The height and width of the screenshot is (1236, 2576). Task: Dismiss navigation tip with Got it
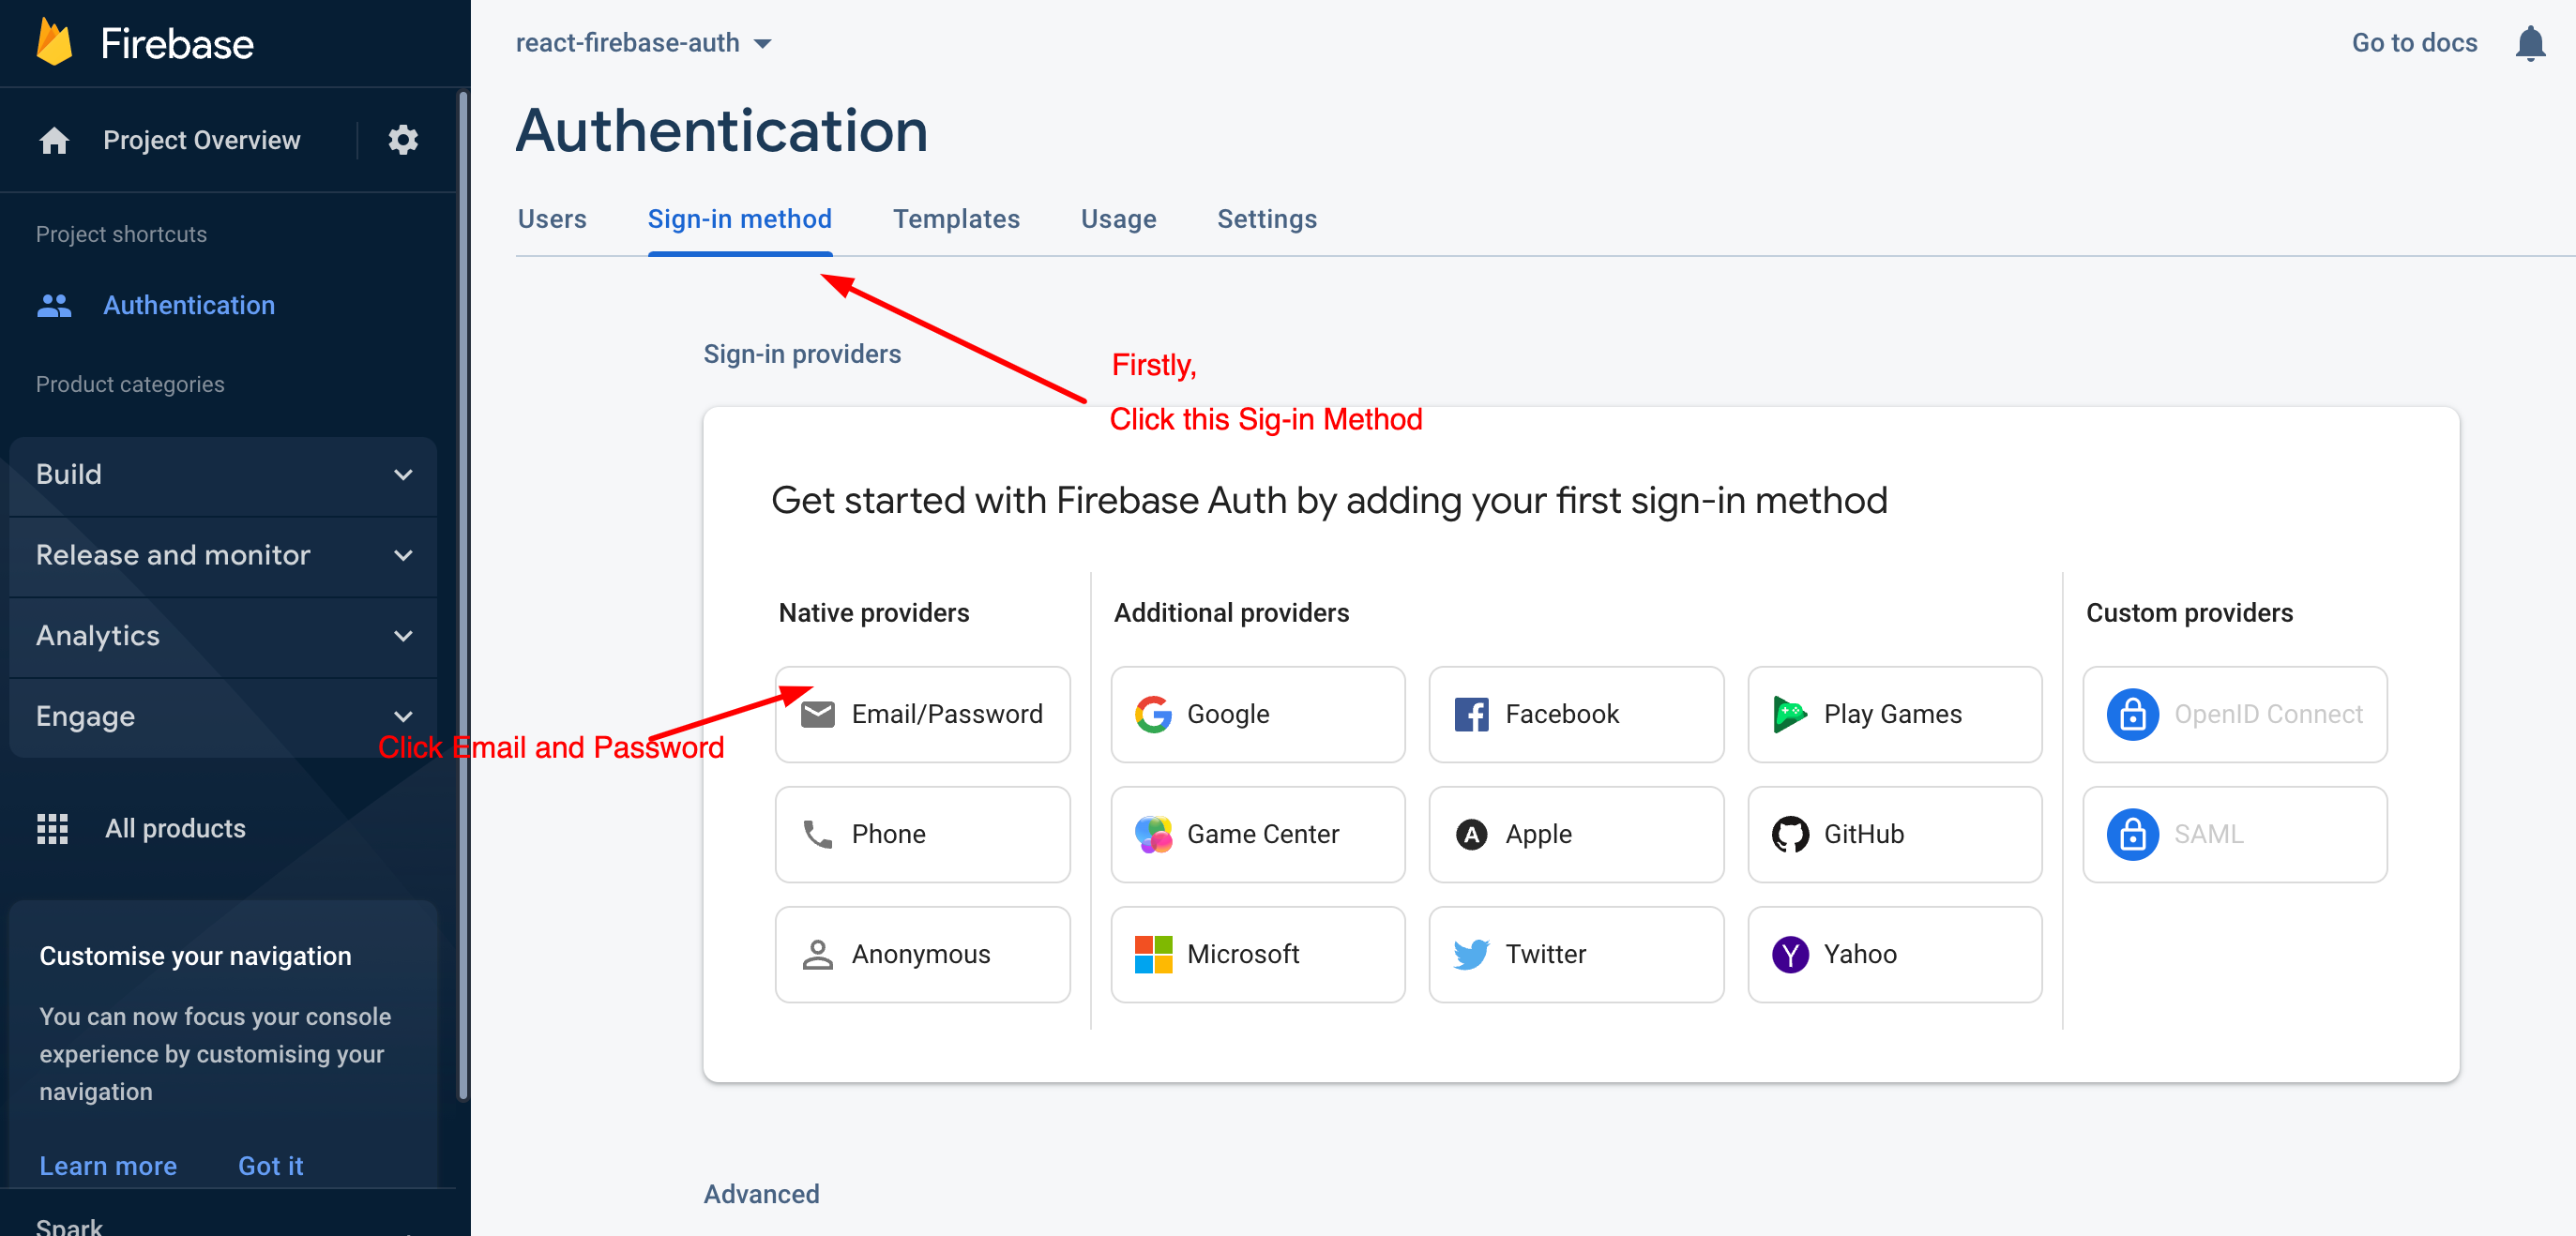point(270,1165)
